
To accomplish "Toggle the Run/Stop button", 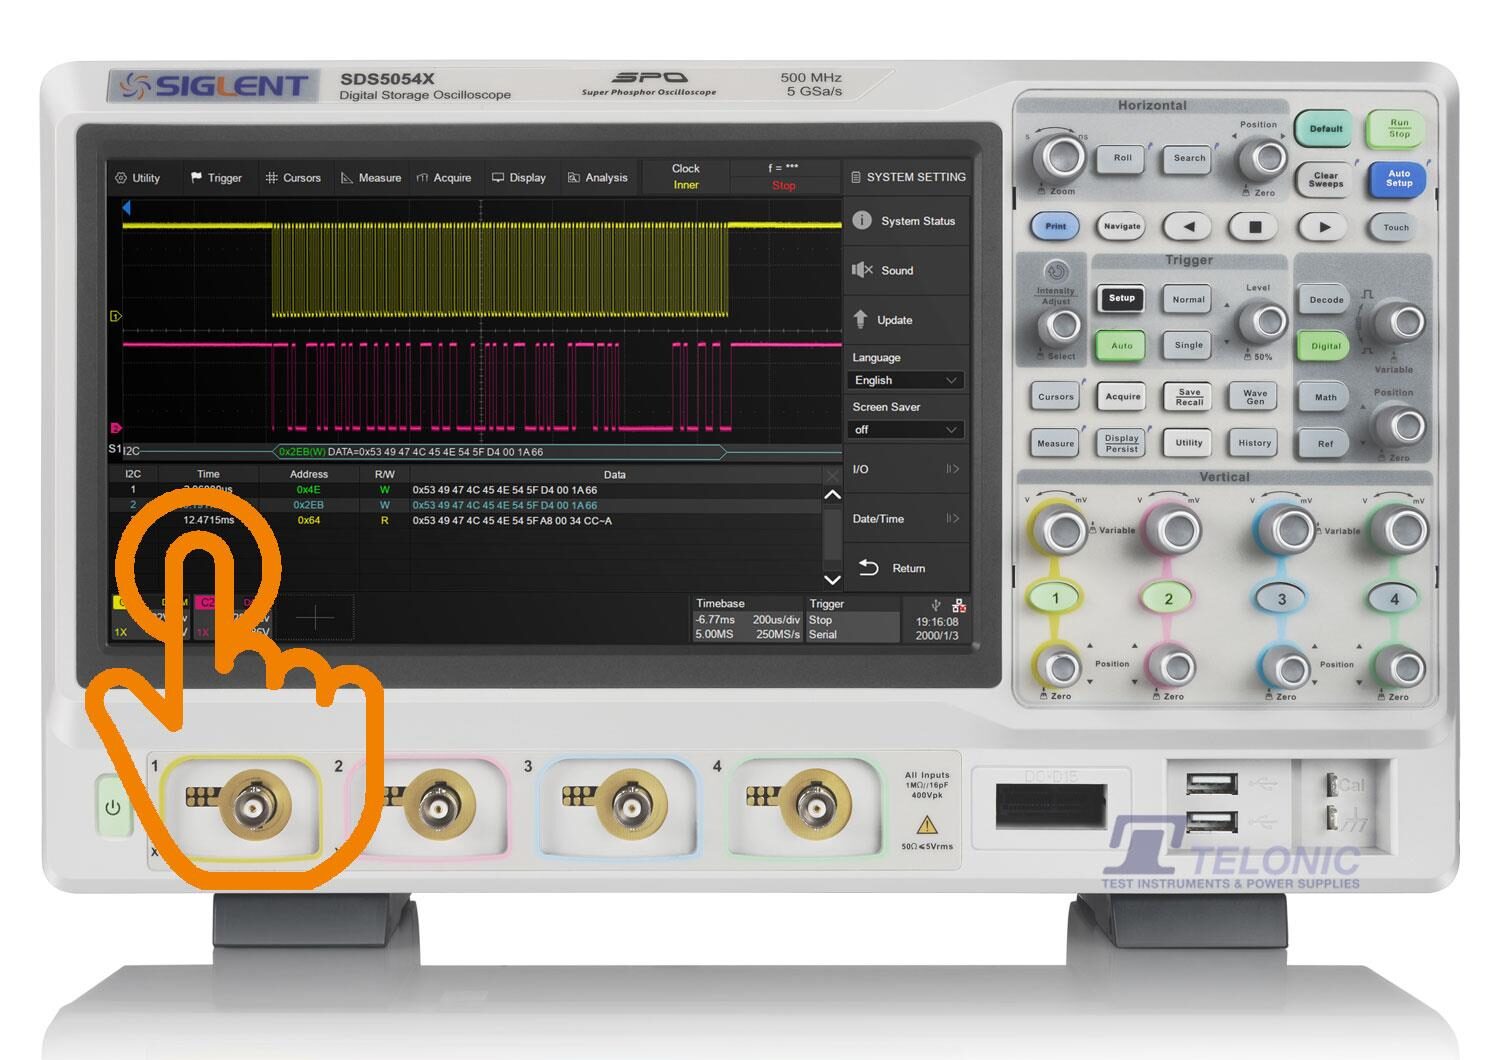I will click(1399, 128).
